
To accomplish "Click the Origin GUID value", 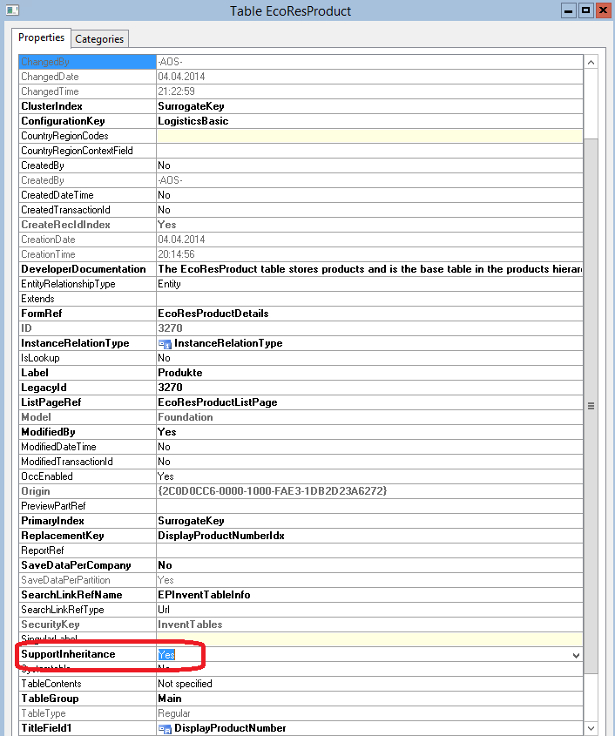I will click(x=272, y=491).
